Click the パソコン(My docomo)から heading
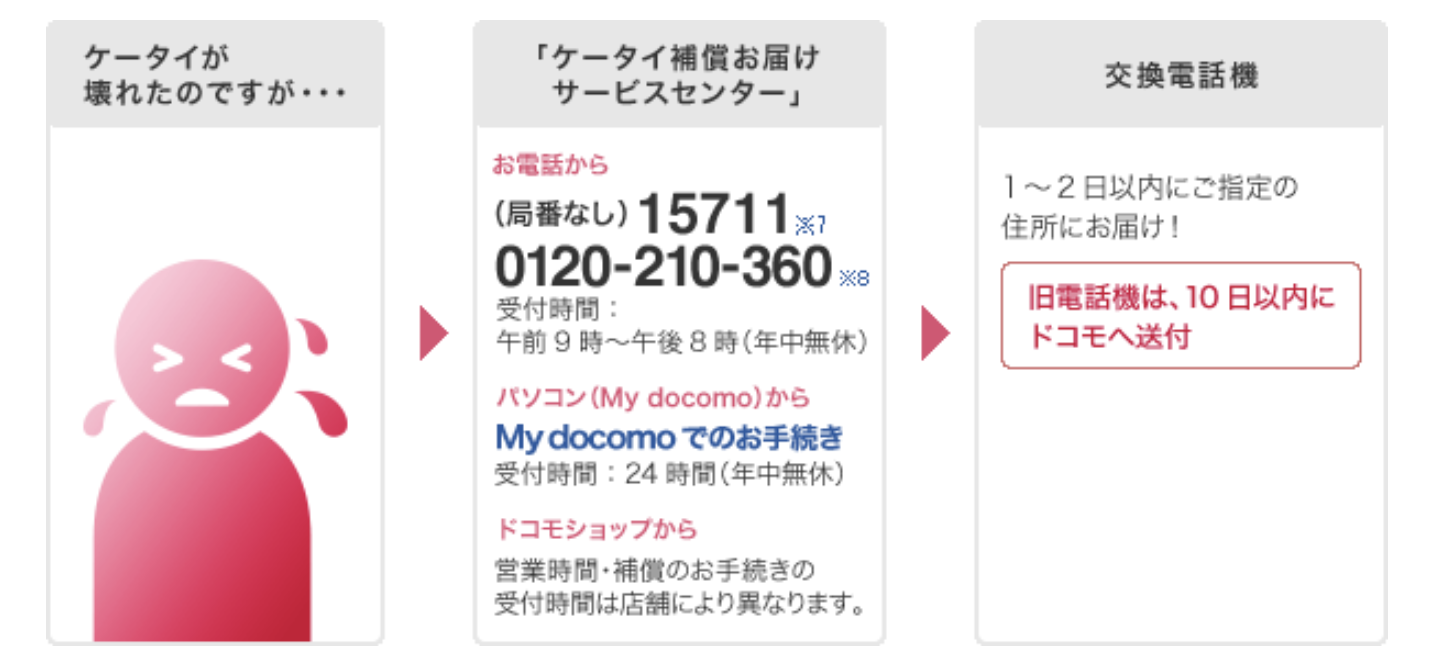1432x662 pixels. 653,397
